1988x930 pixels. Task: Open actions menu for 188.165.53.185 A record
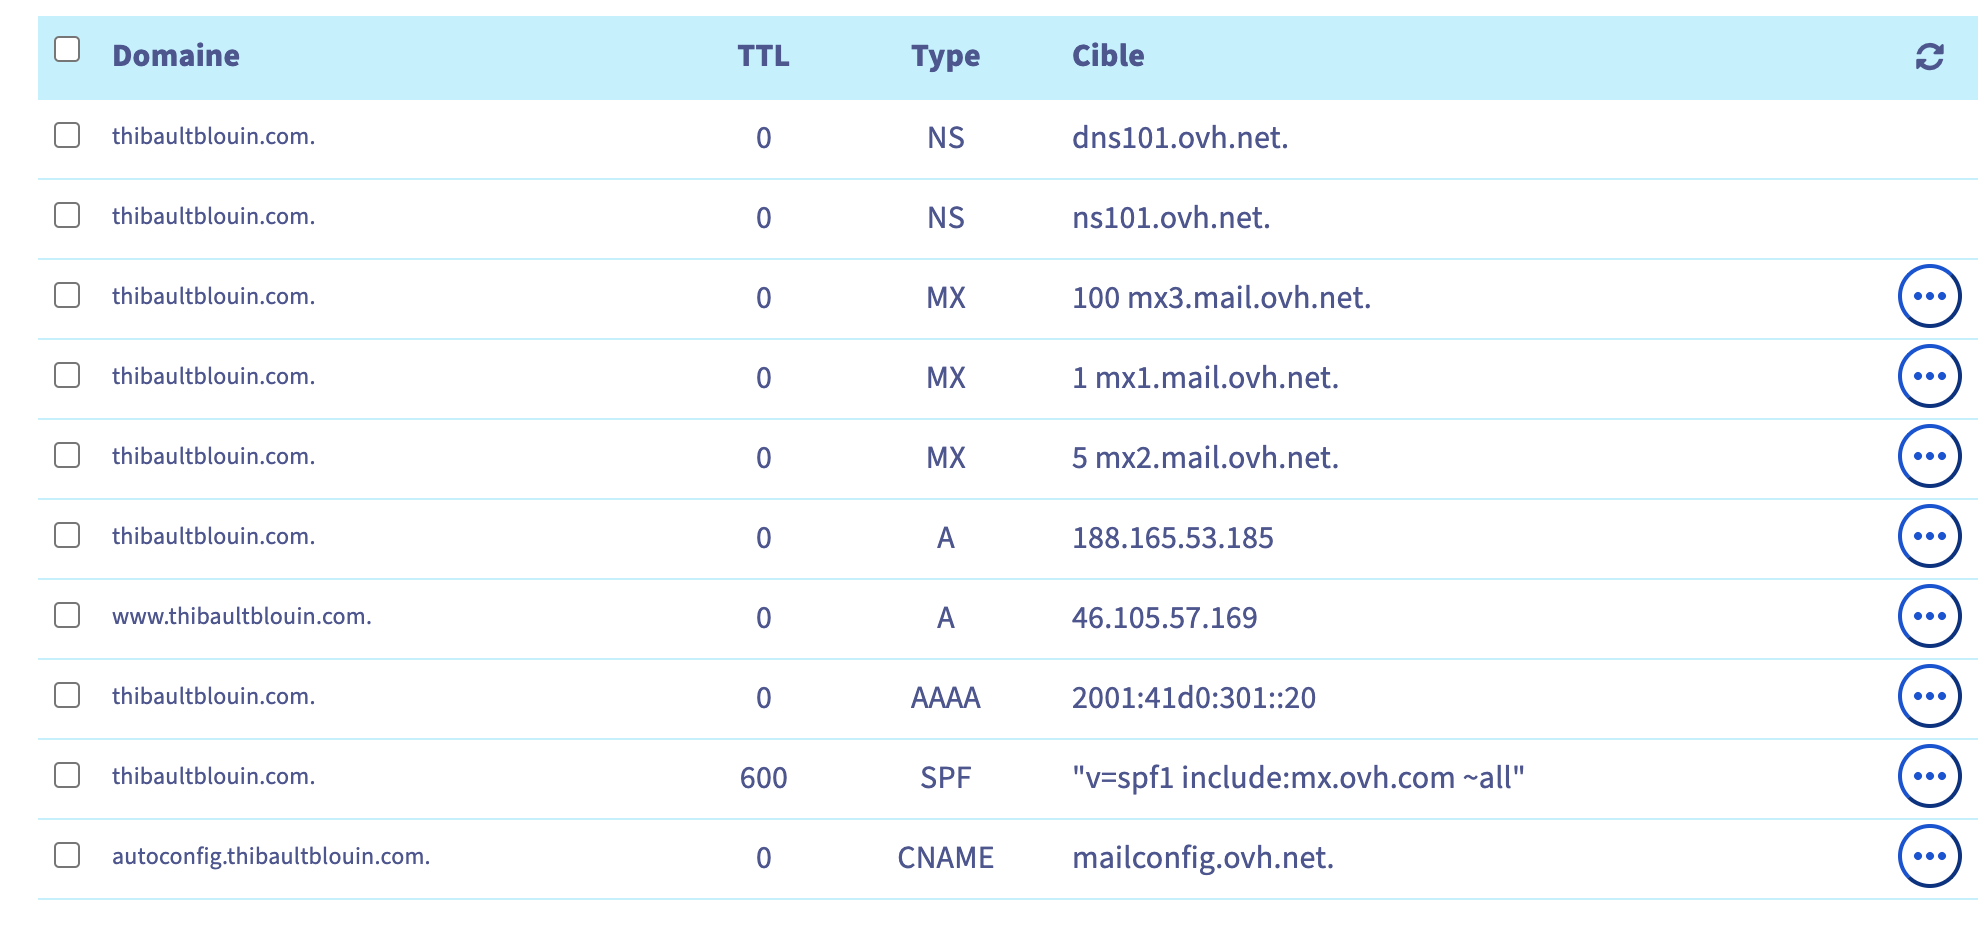(x=1929, y=536)
